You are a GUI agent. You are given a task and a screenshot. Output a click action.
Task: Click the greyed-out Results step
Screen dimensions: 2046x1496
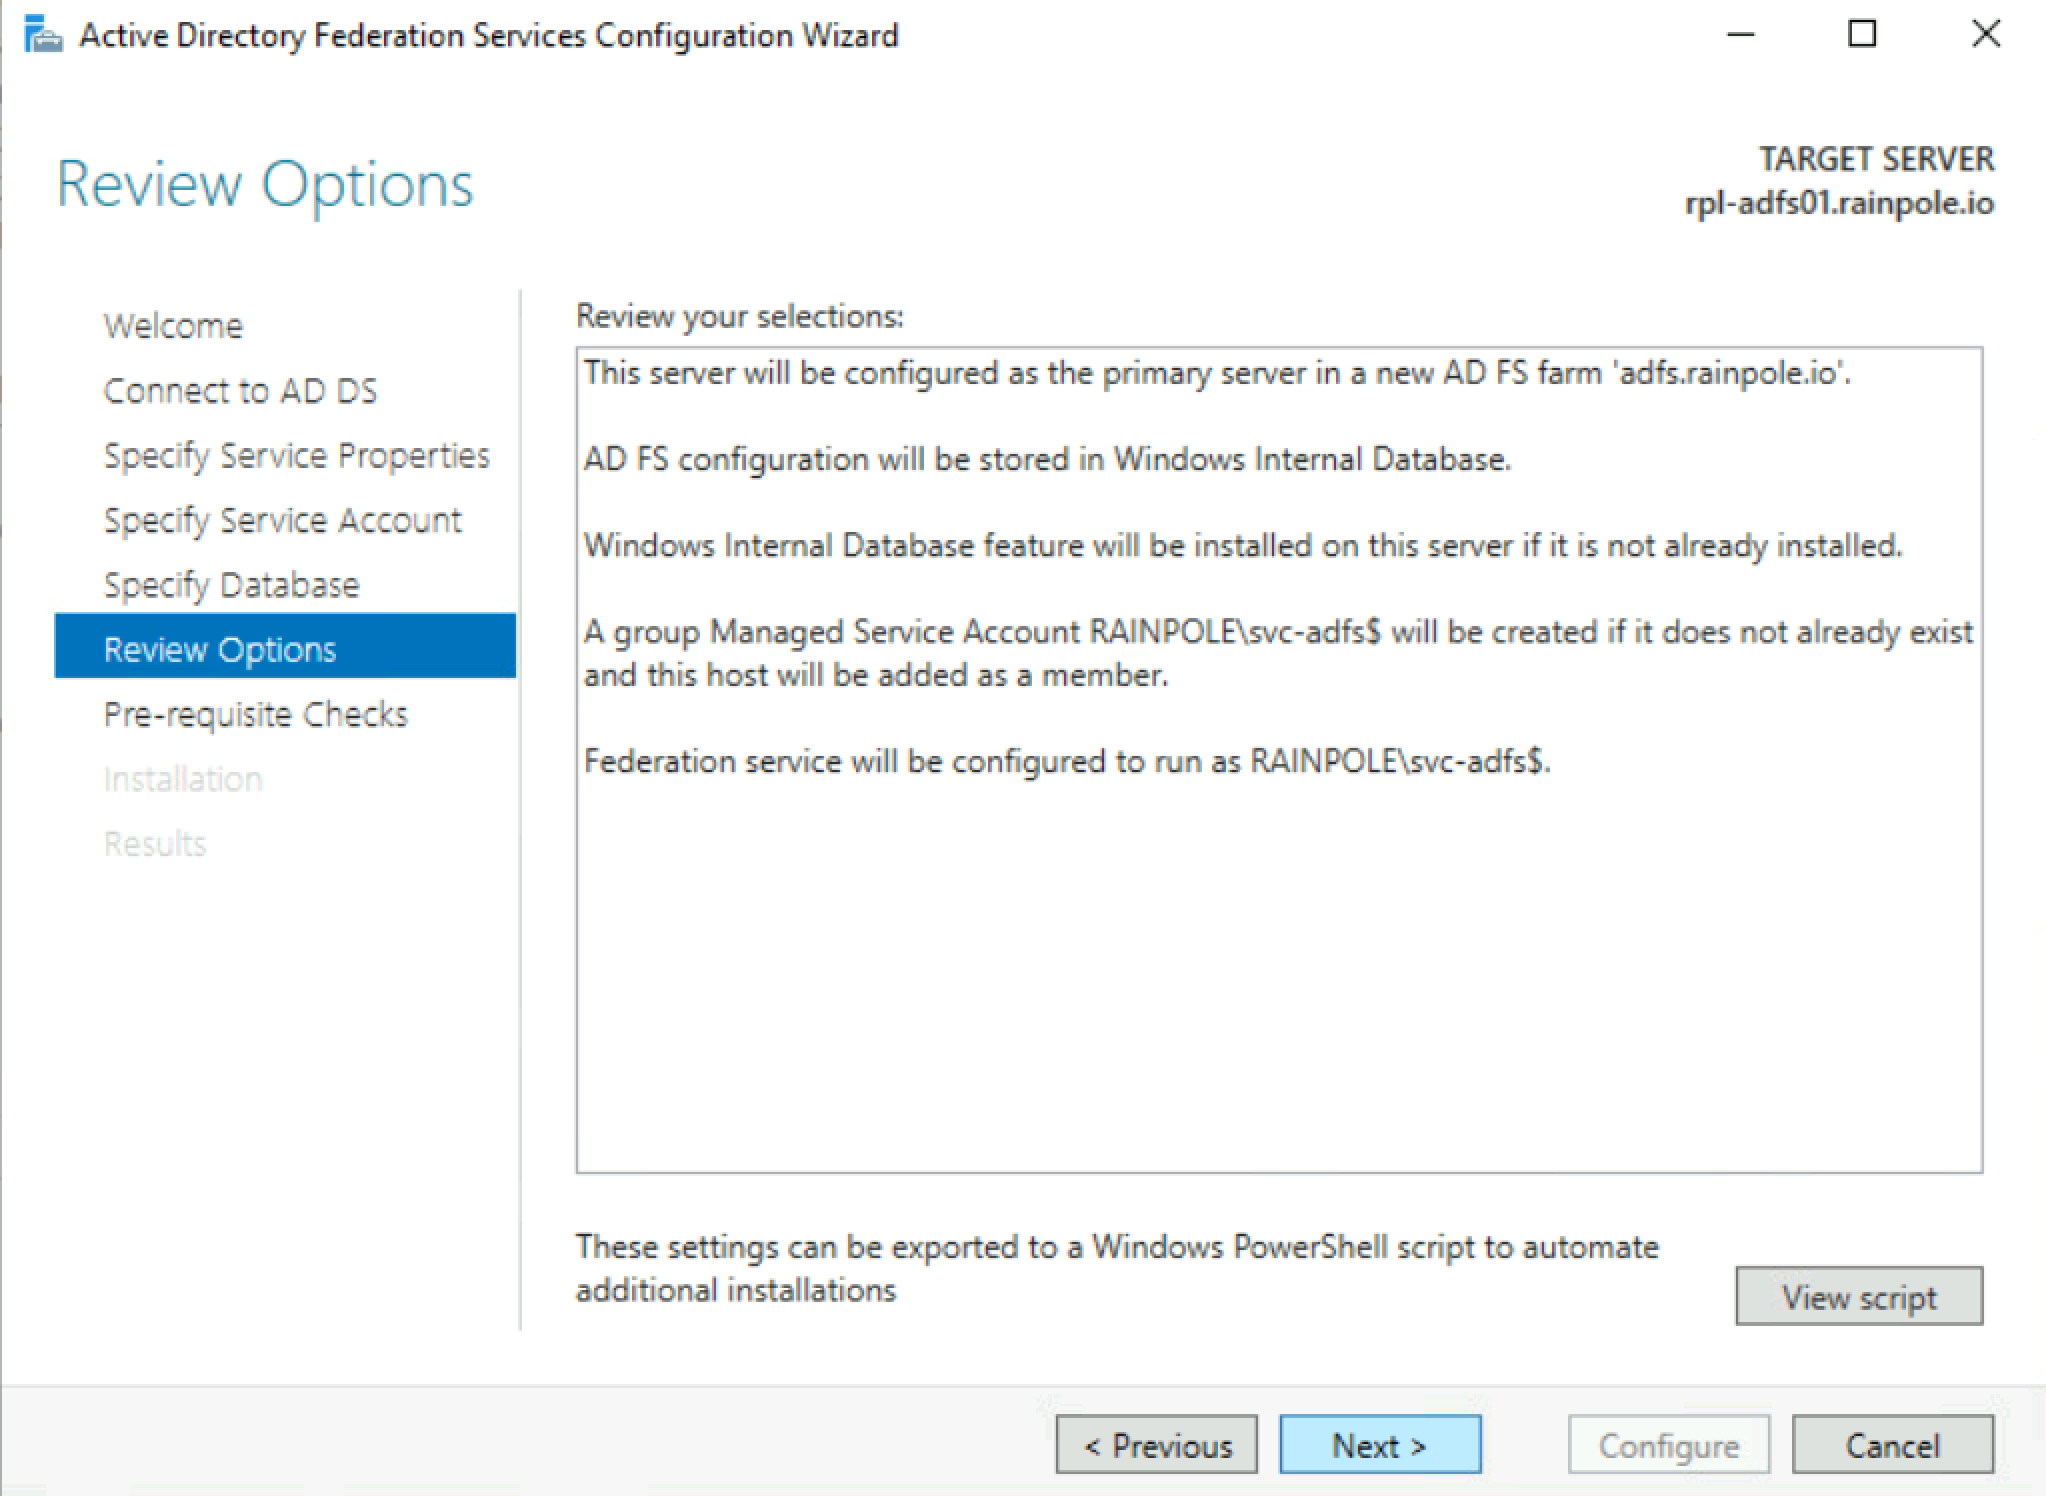pos(155,844)
